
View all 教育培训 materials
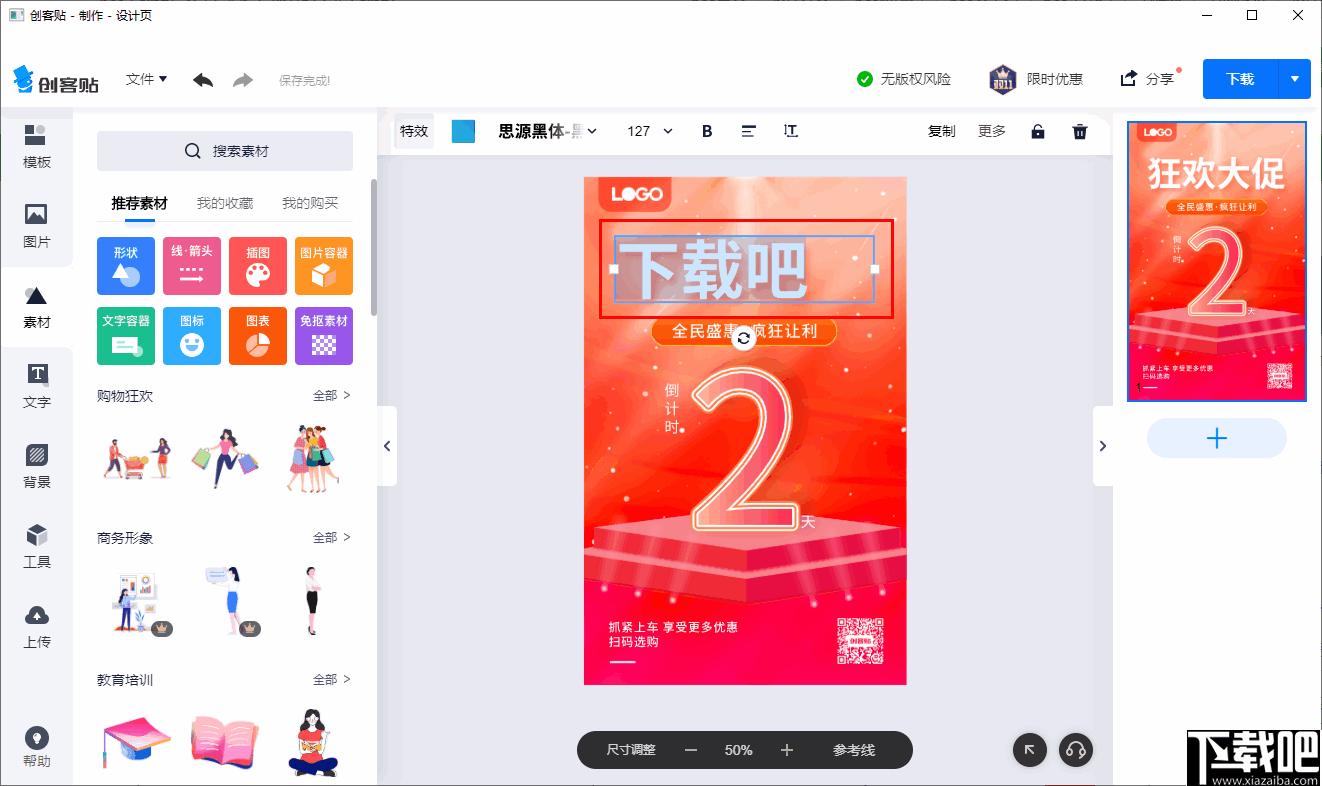click(x=332, y=680)
